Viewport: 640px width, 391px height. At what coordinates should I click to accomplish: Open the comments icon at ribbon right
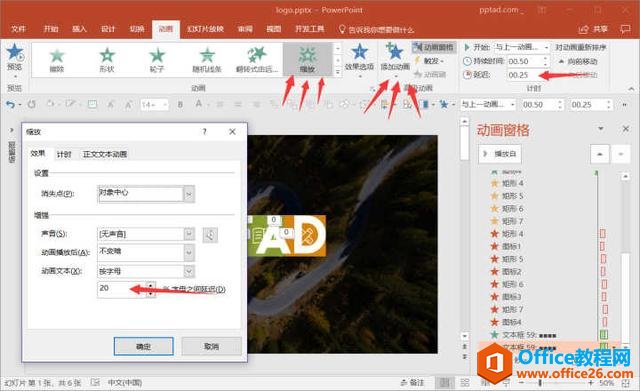point(625,29)
